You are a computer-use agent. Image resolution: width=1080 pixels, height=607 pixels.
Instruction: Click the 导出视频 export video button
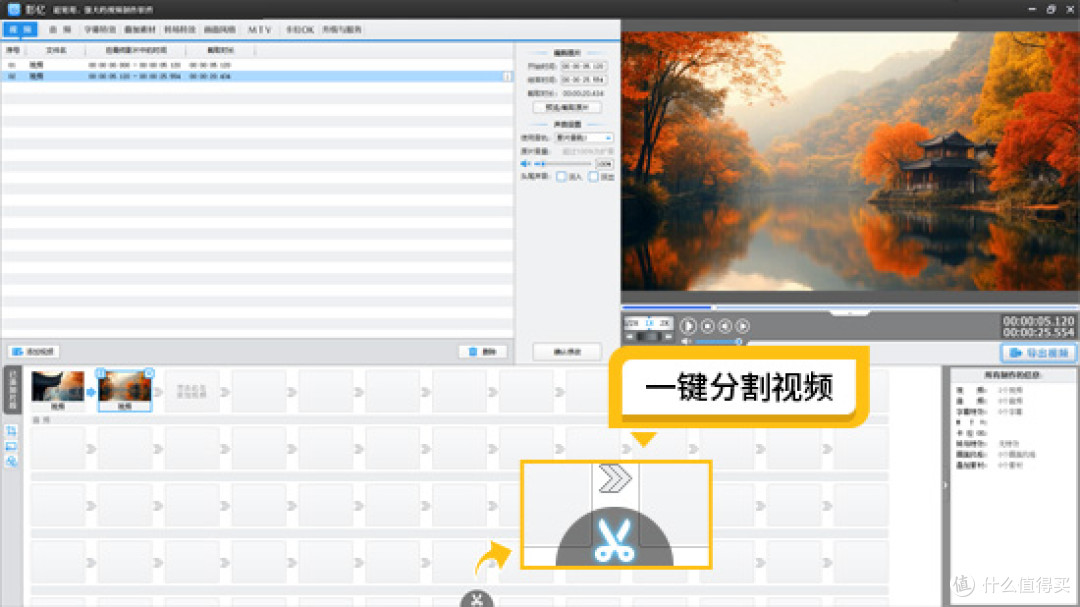coord(1039,353)
